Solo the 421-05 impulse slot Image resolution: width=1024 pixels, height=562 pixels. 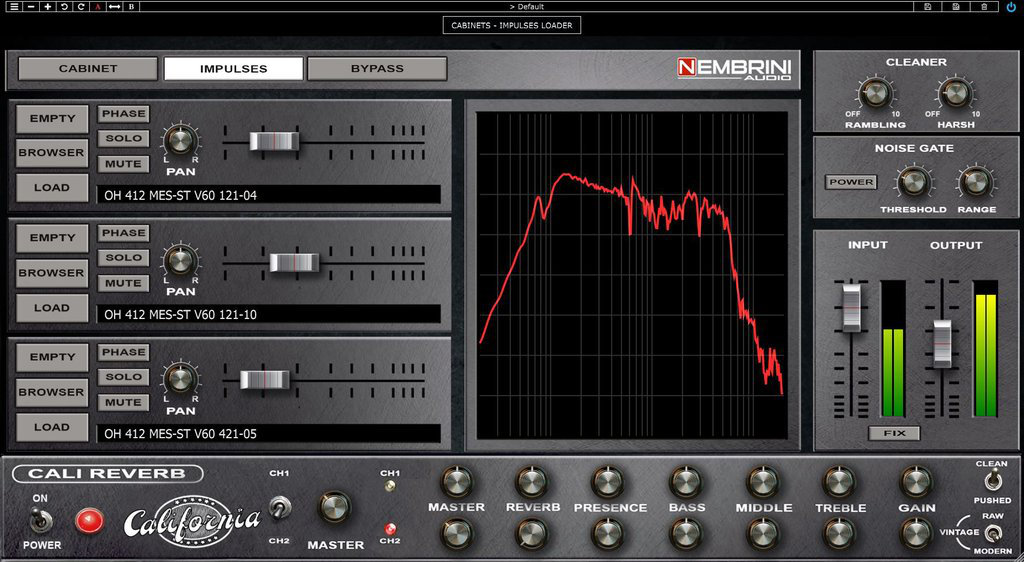123,377
